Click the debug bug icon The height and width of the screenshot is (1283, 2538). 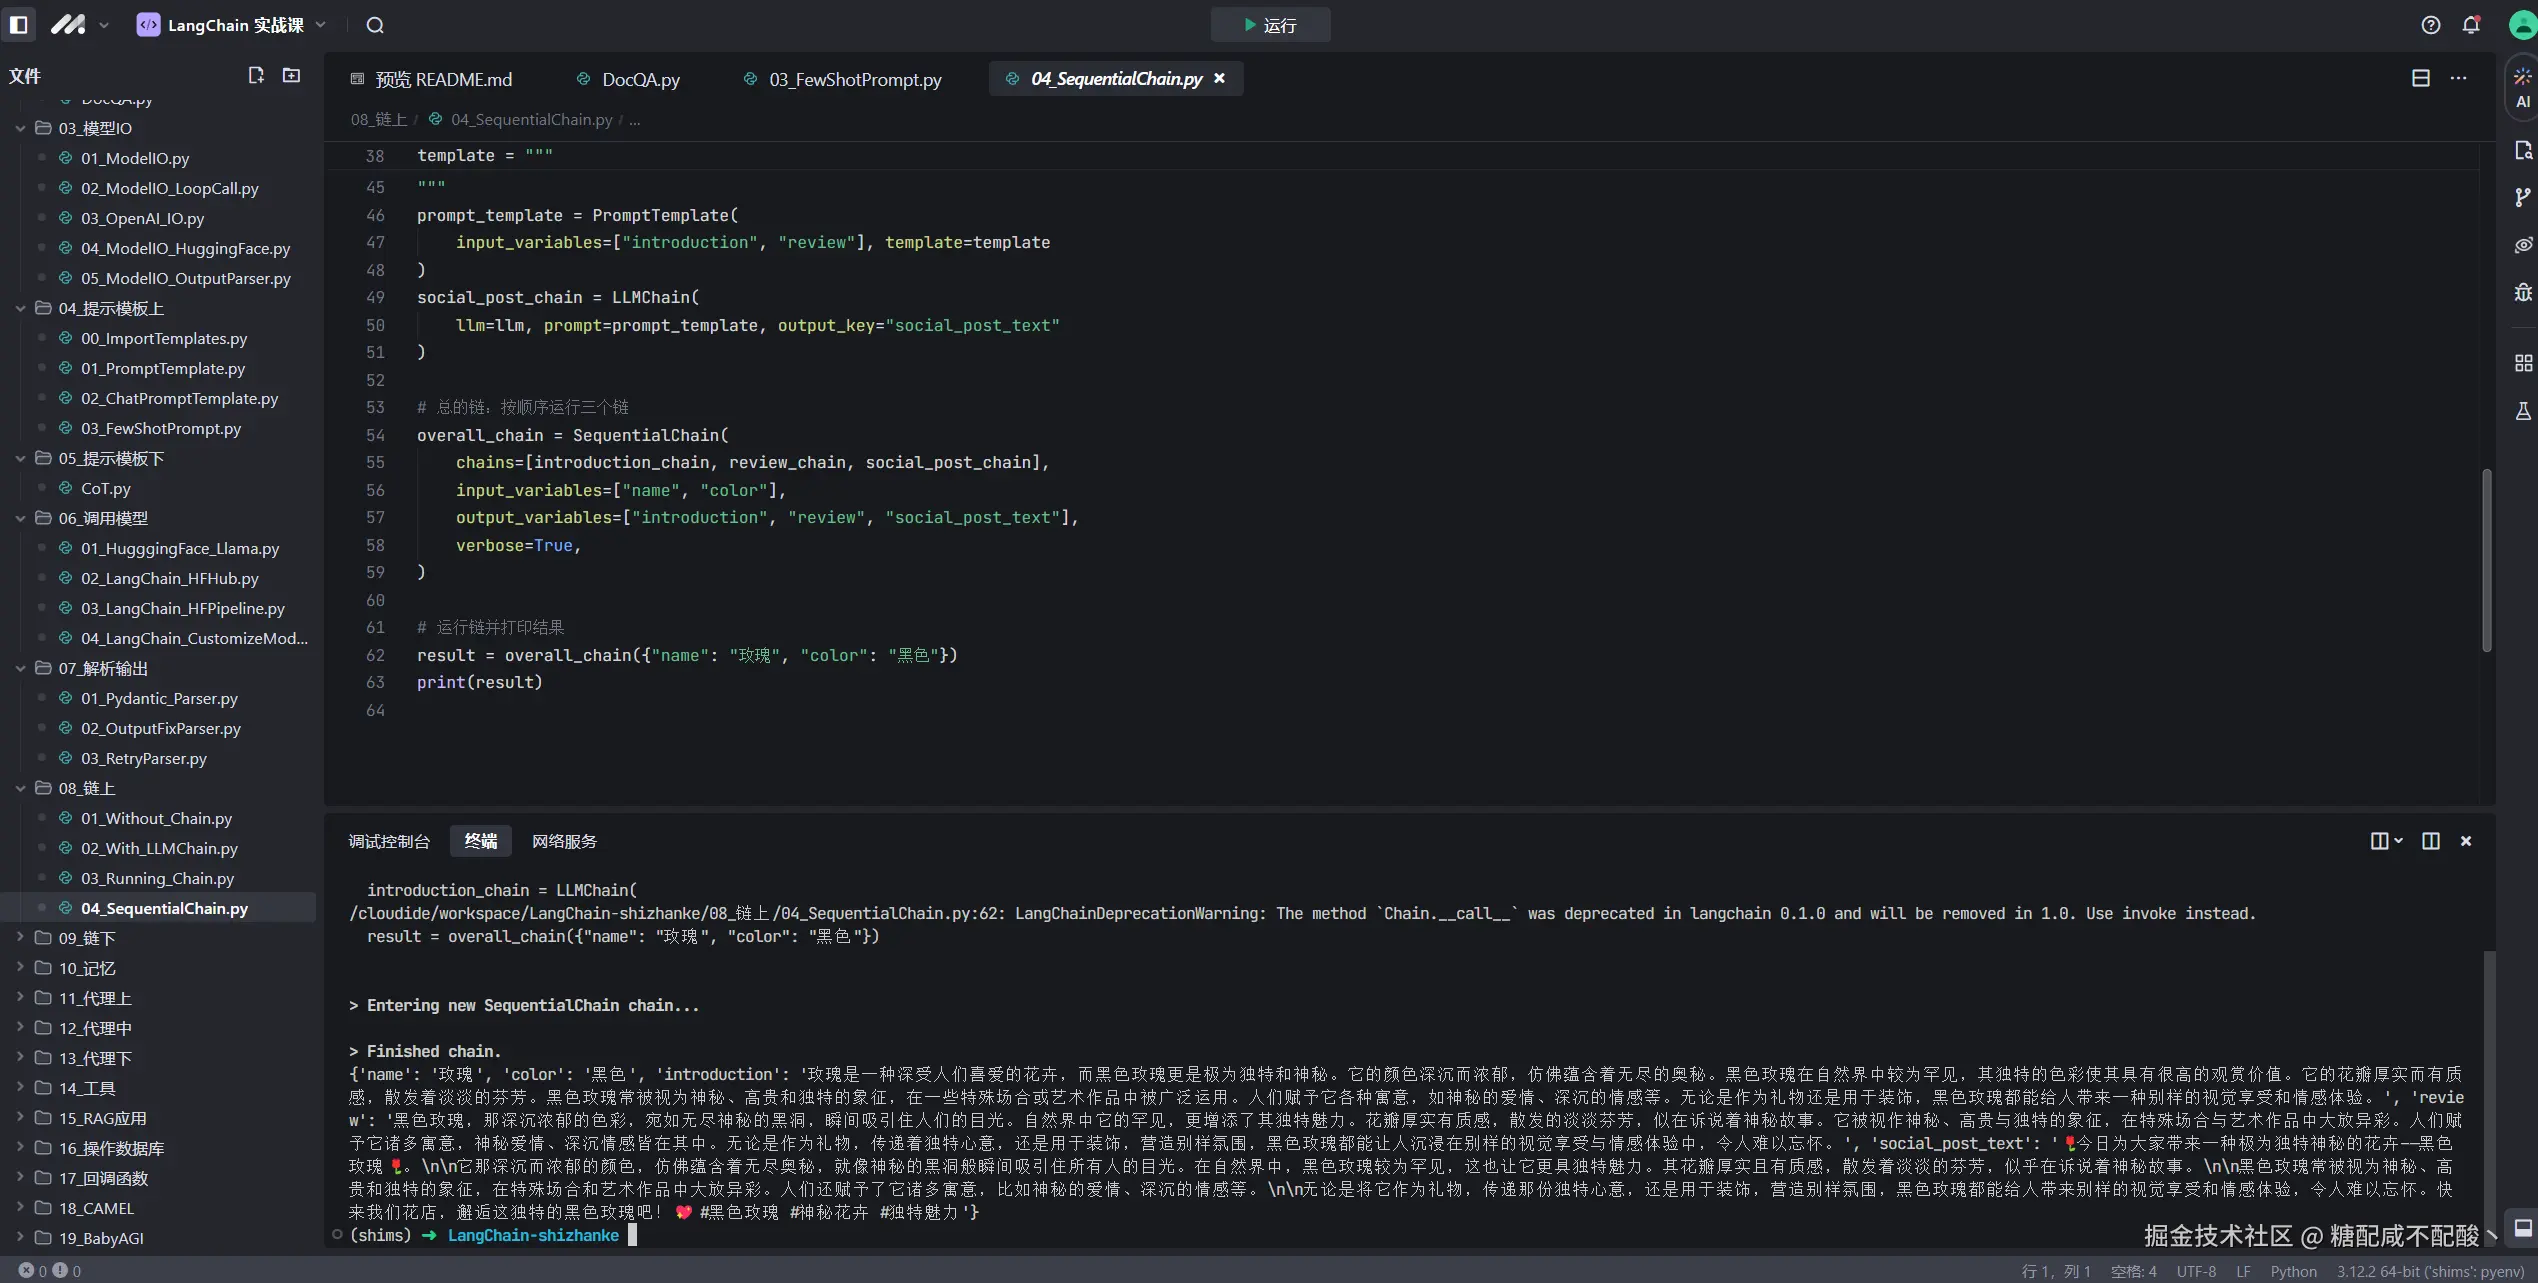(x=2522, y=292)
